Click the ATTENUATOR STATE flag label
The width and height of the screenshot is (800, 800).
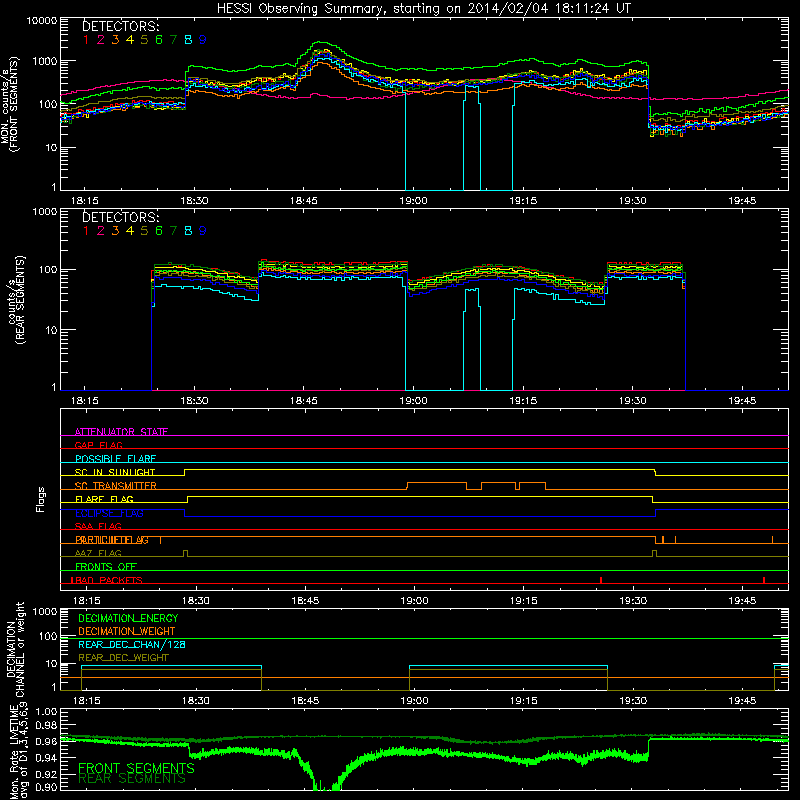[x=121, y=432]
